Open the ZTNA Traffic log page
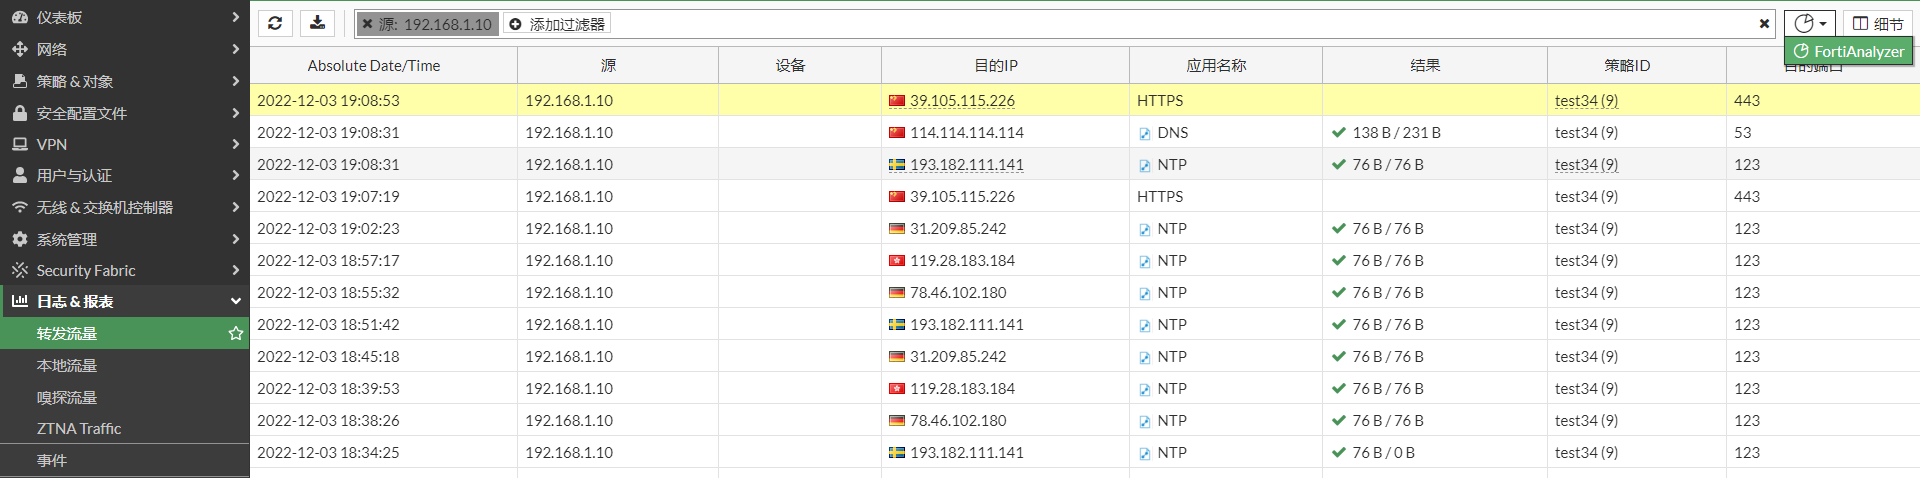The width and height of the screenshot is (1920, 478). tap(79, 428)
